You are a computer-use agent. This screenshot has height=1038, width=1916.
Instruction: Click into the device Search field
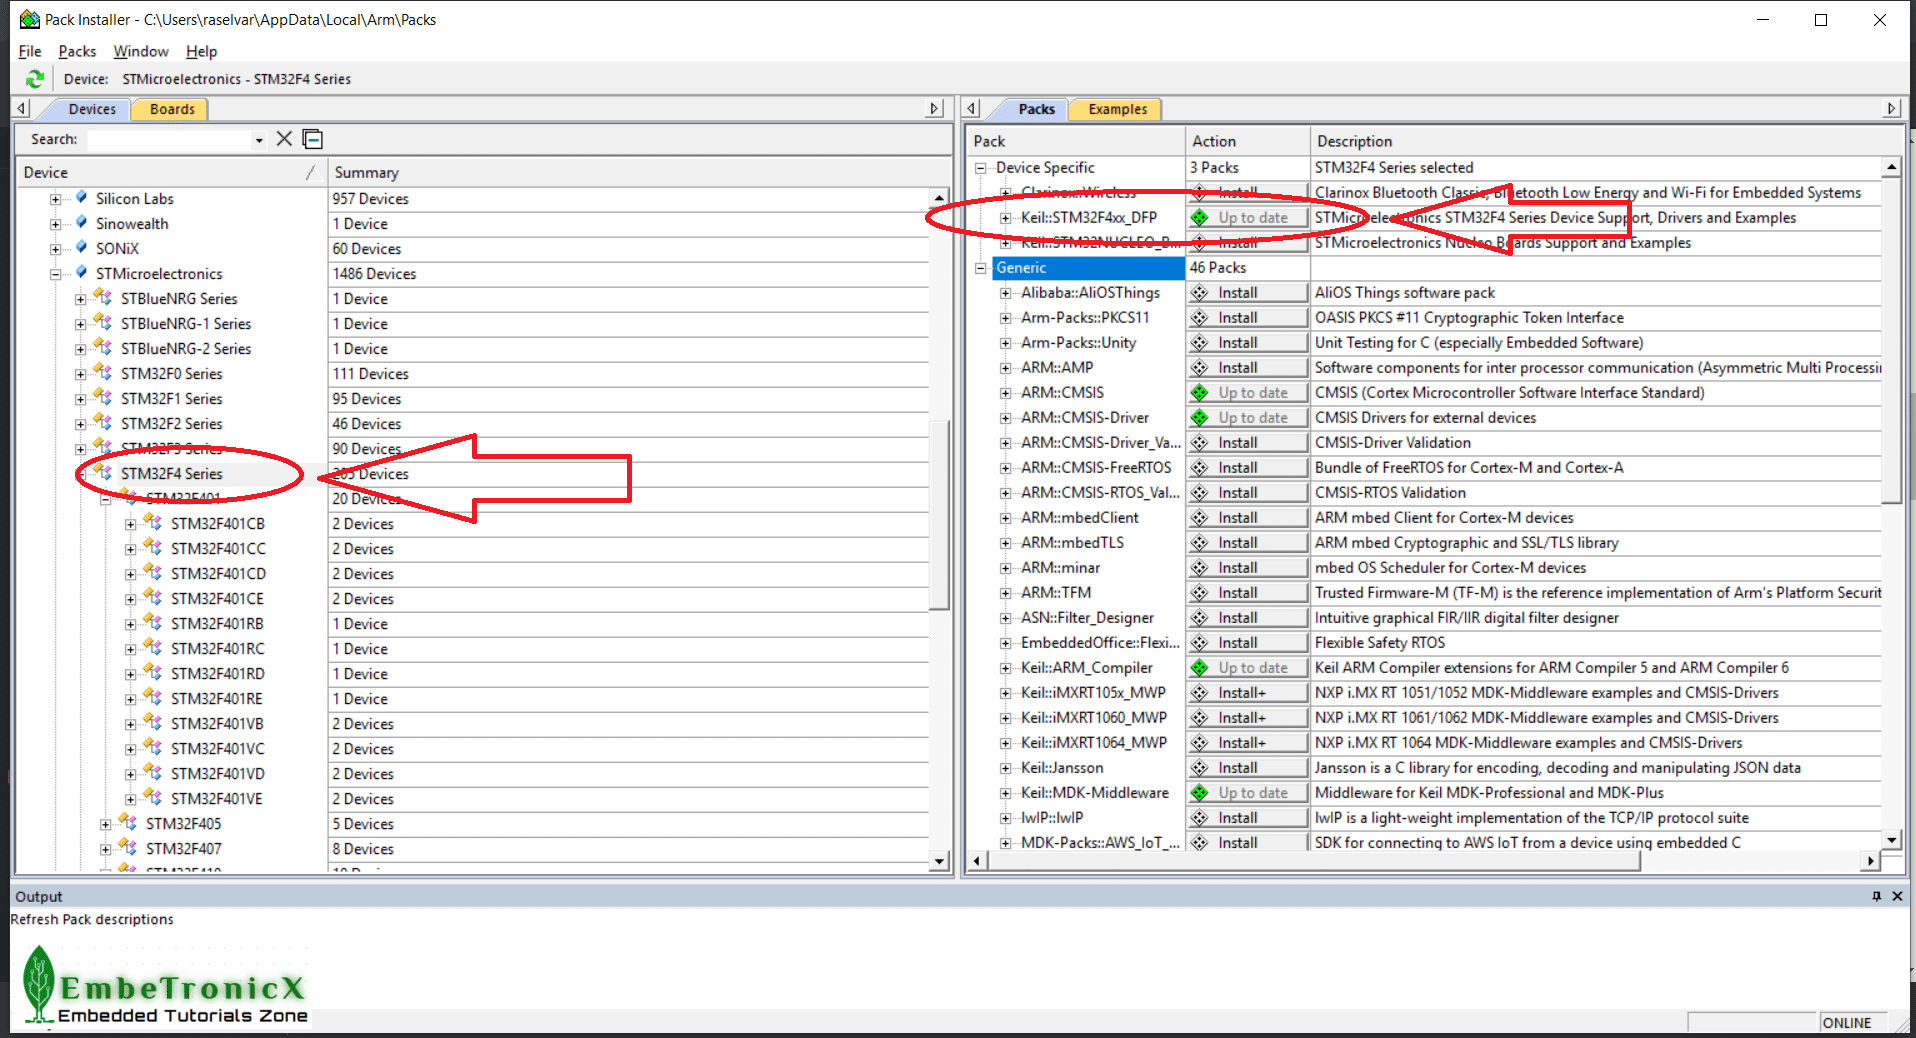169,140
